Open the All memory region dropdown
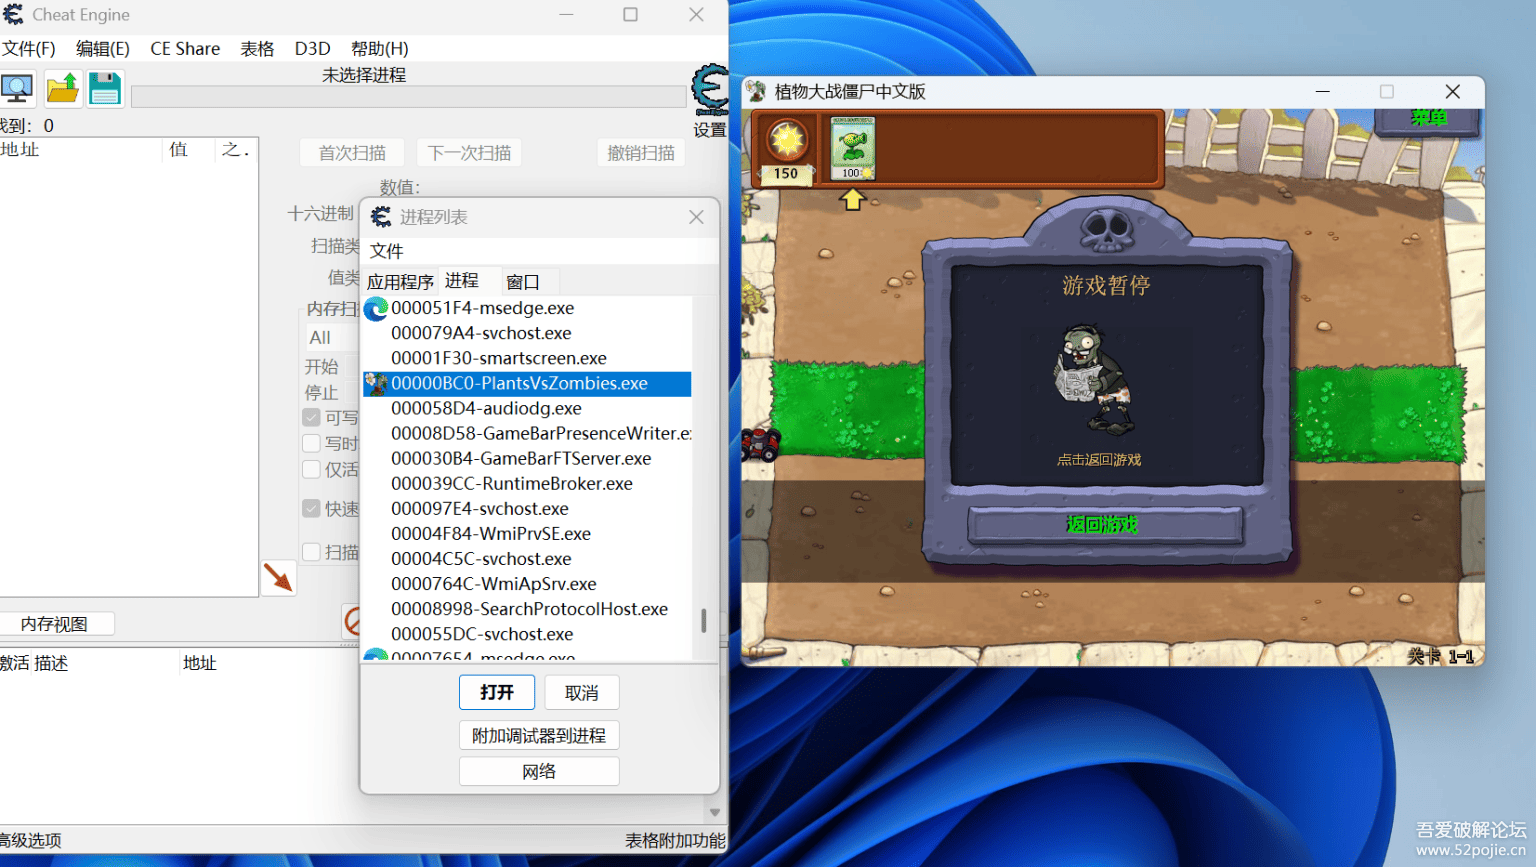 point(332,338)
